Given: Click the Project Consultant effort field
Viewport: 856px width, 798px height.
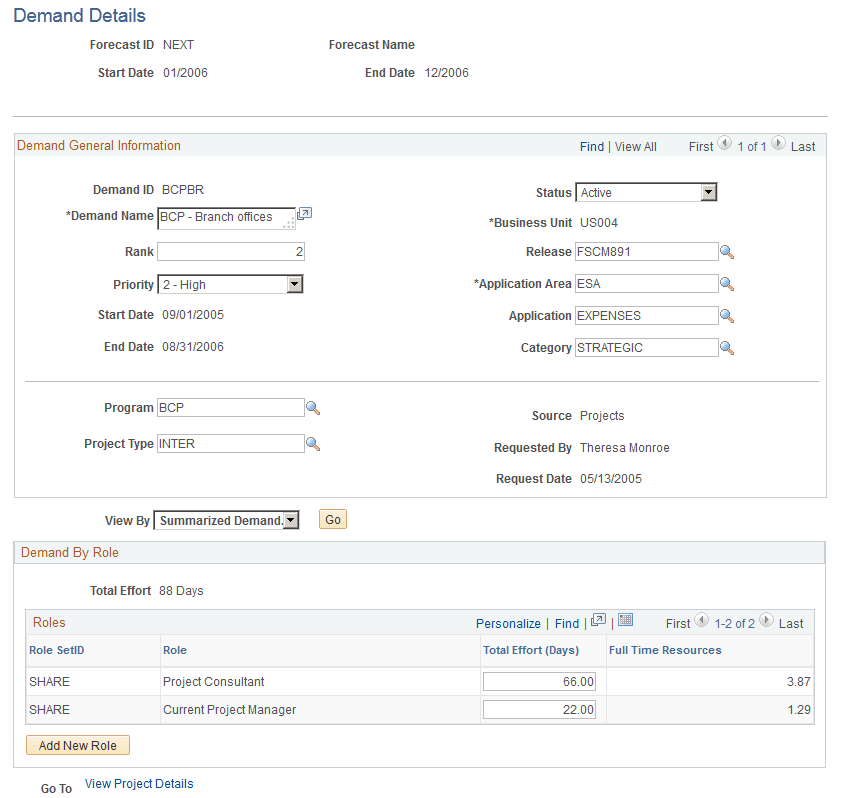Looking at the screenshot, I should click(x=540, y=681).
